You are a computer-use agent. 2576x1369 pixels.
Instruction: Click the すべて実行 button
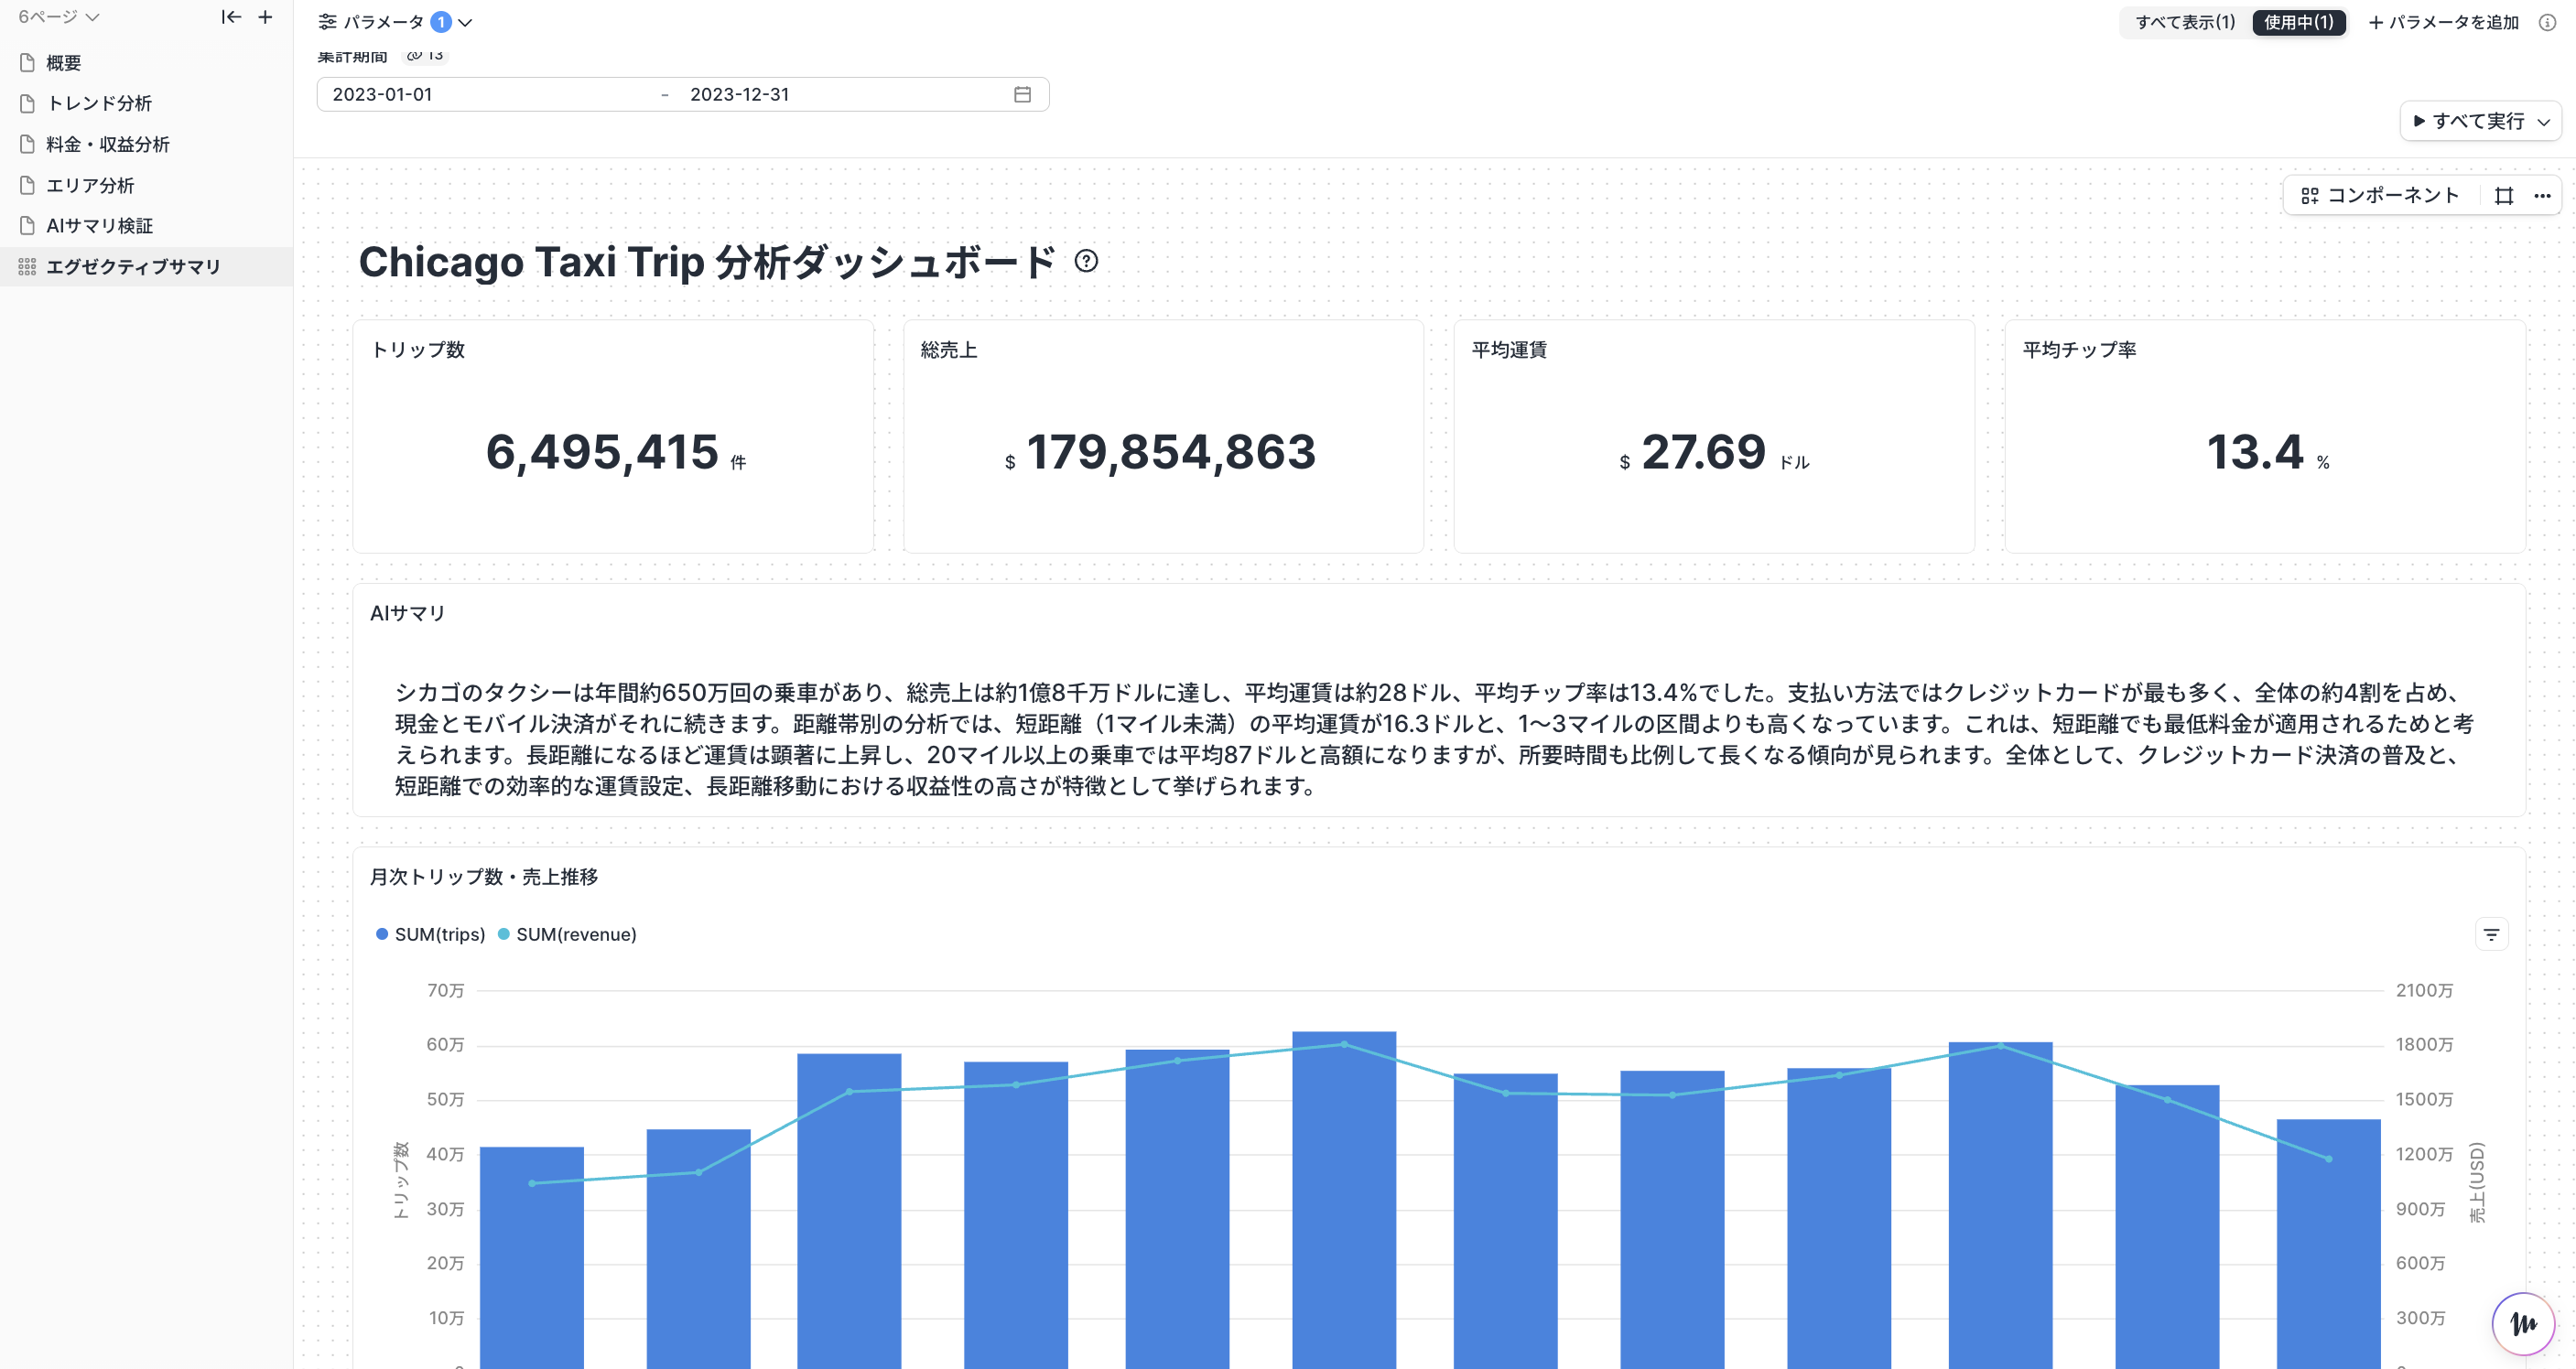point(2468,121)
